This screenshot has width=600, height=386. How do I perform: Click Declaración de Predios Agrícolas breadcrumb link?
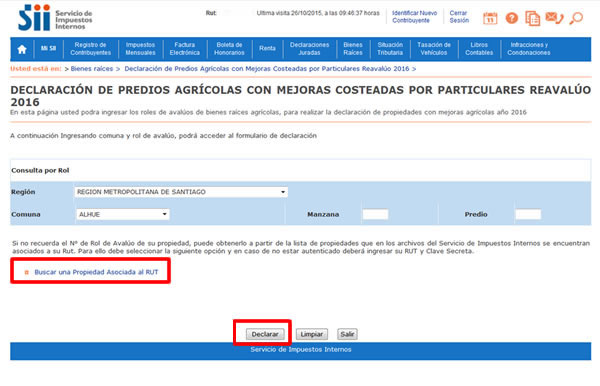(267, 69)
